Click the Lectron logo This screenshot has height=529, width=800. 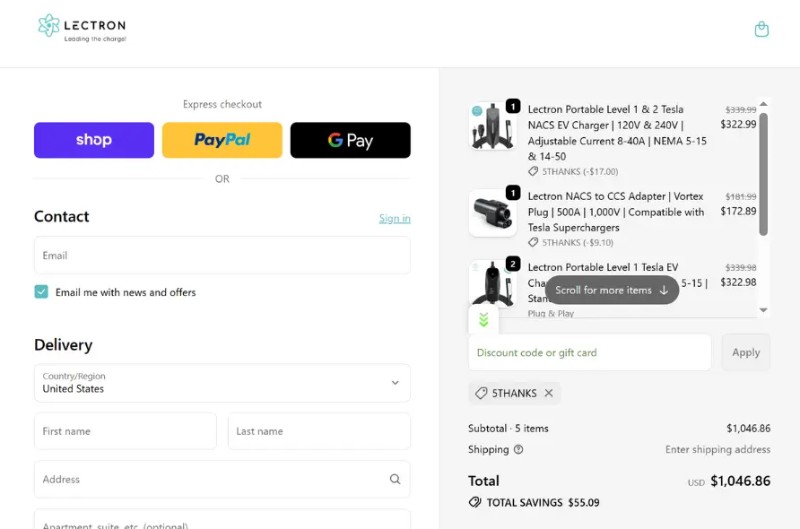pos(82,28)
